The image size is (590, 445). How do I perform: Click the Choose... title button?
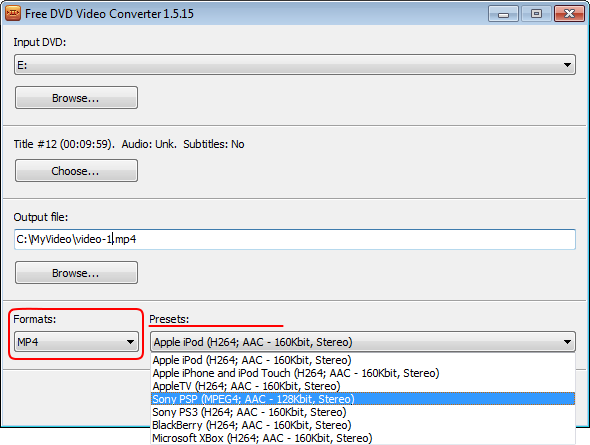click(x=76, y=171)
